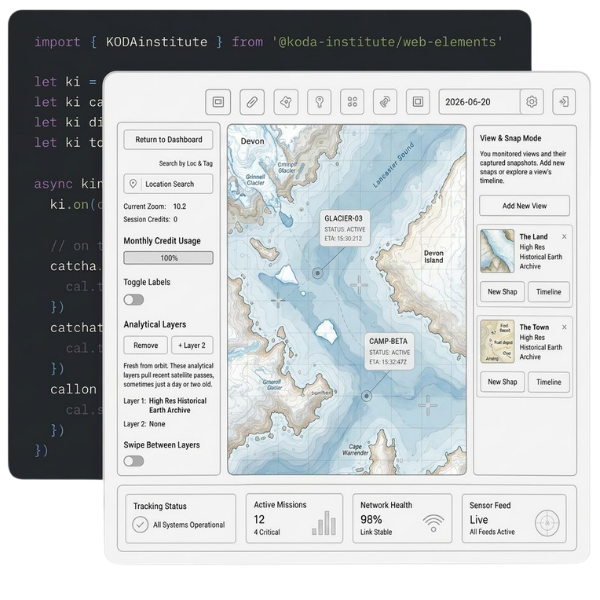Click 'Layer 2: None' text

[144, 424]
